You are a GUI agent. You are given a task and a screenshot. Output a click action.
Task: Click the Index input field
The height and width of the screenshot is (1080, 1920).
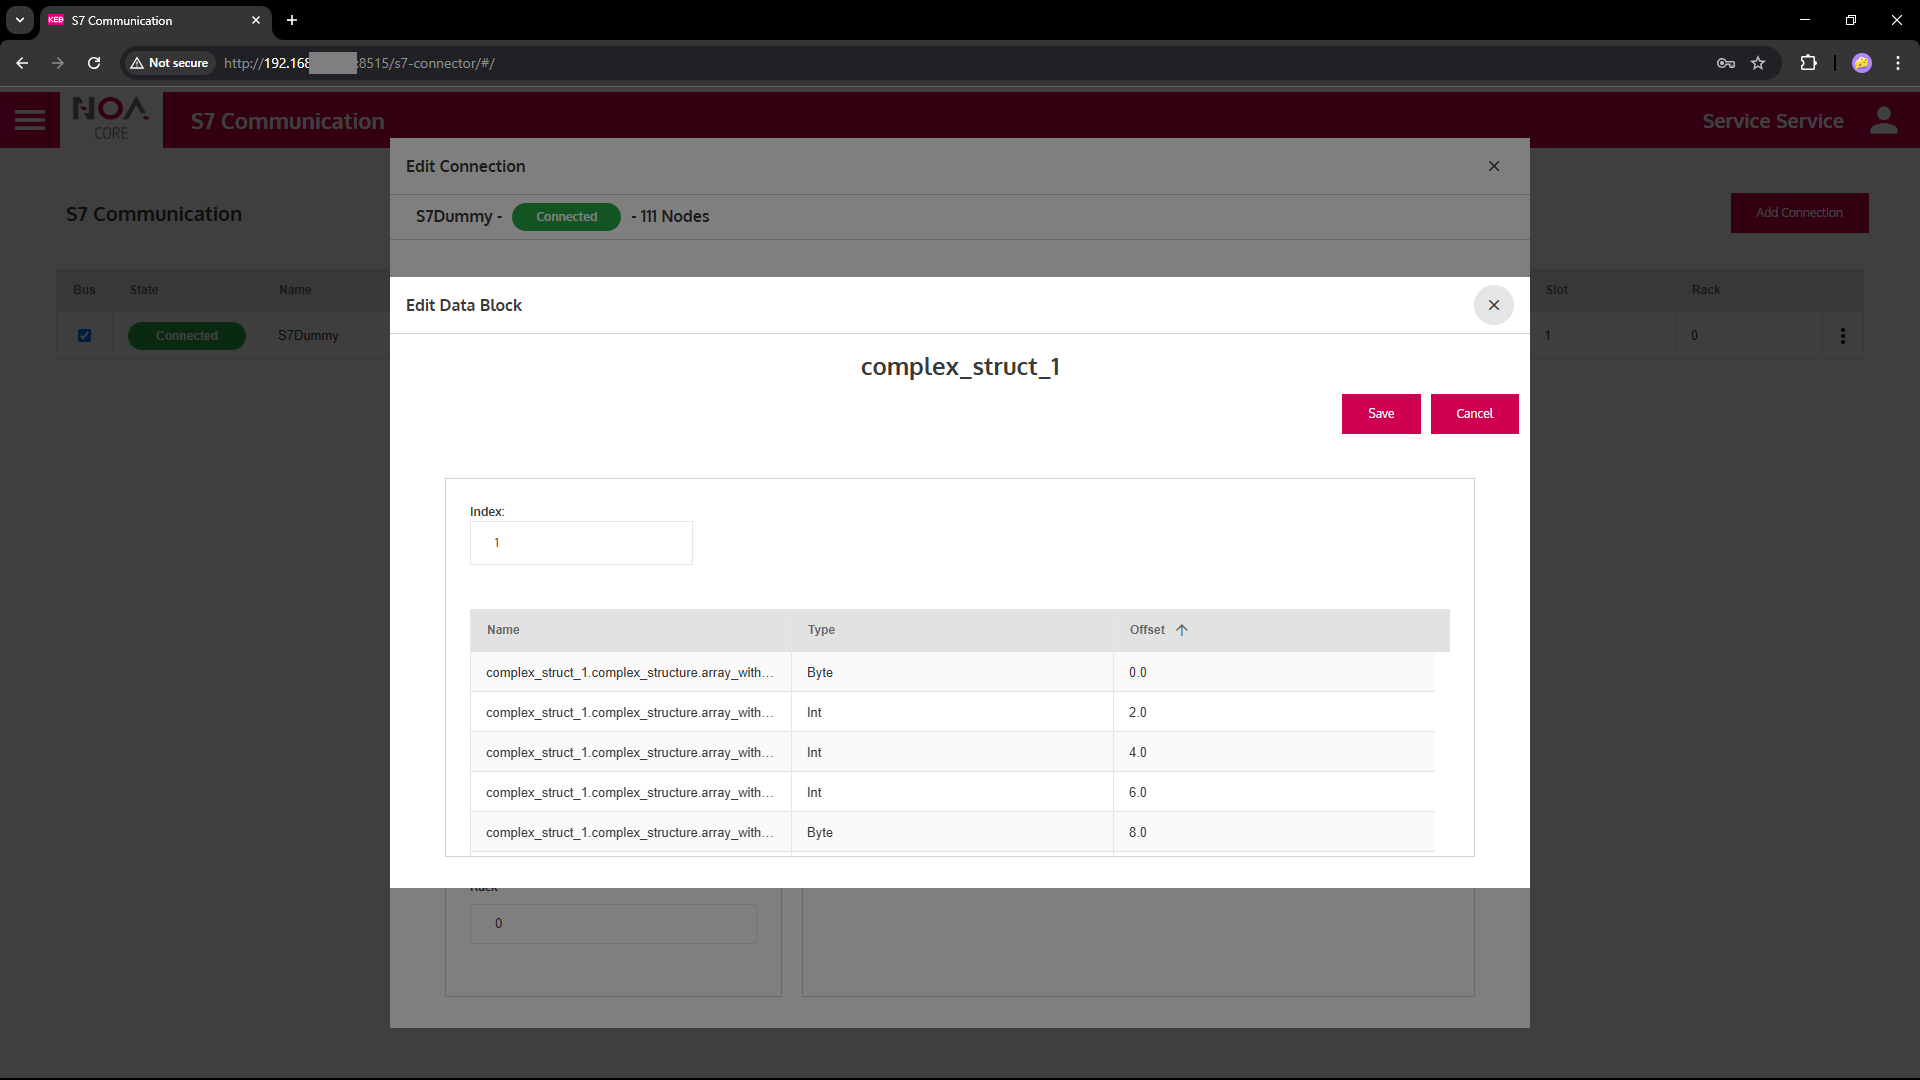(x=581, y=543)
